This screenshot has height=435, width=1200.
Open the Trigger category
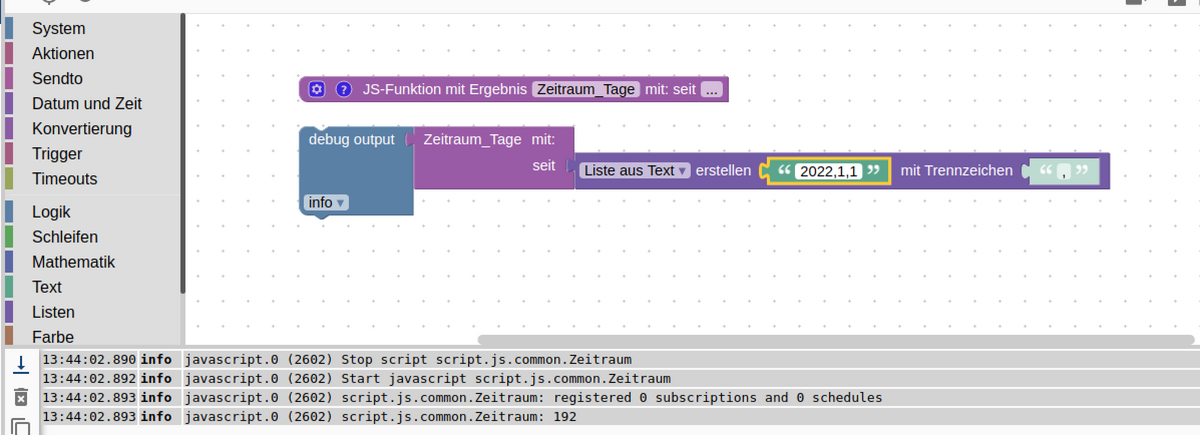(57, 154)
